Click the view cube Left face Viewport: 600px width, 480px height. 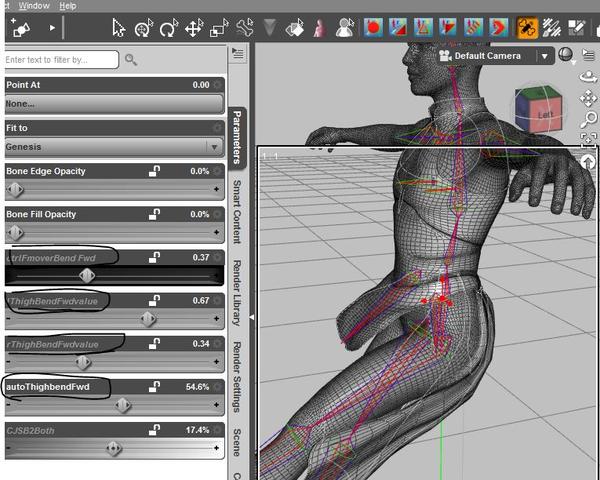[545, 114]
